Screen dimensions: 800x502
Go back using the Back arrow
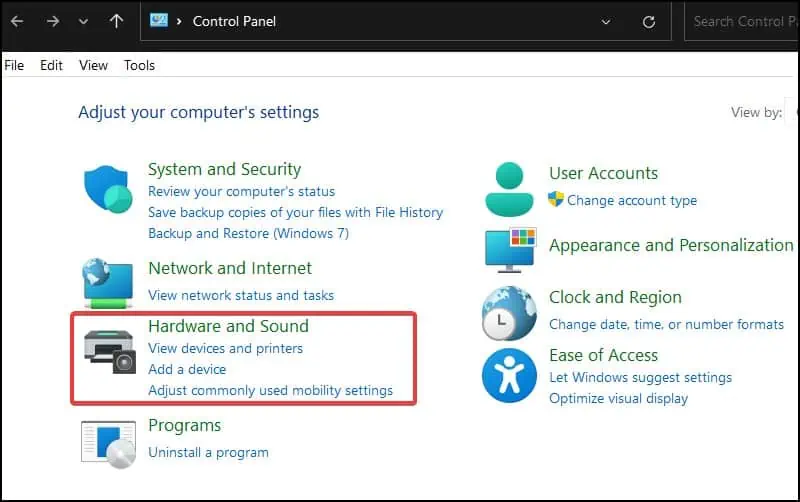tap(17, 21)
